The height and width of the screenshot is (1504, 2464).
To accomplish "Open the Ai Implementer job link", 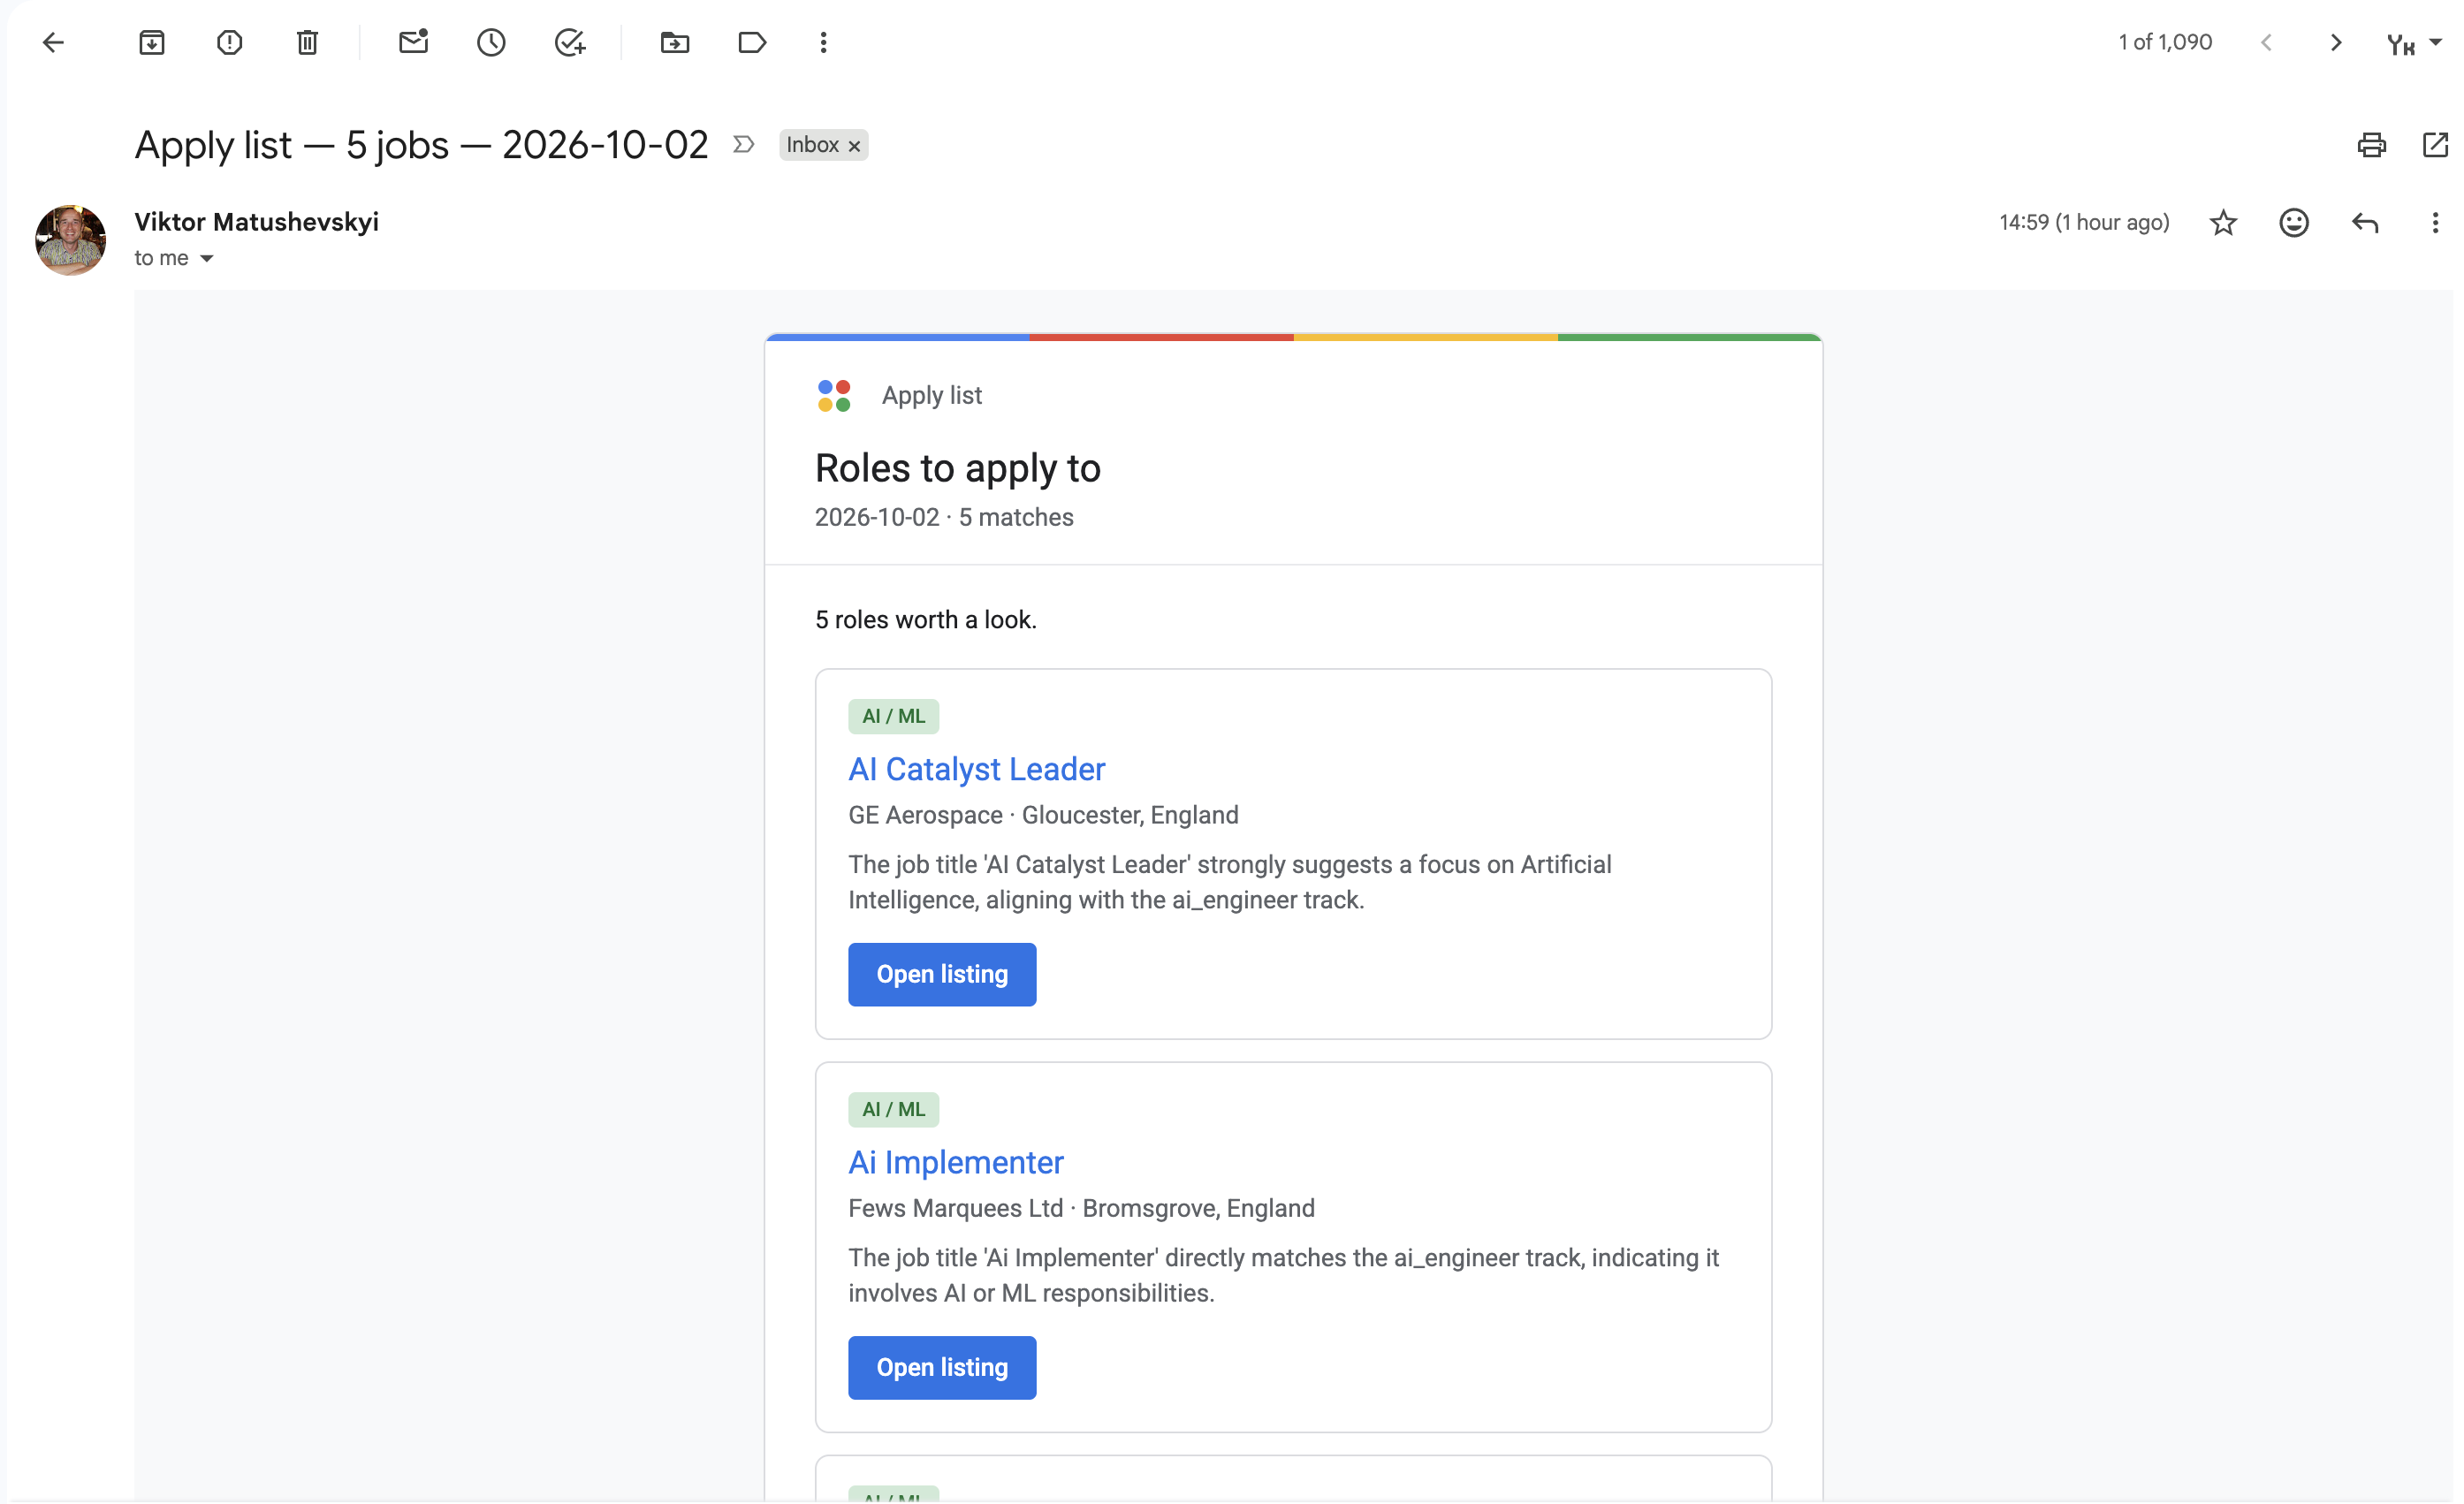I will [x=956, y=1162].
